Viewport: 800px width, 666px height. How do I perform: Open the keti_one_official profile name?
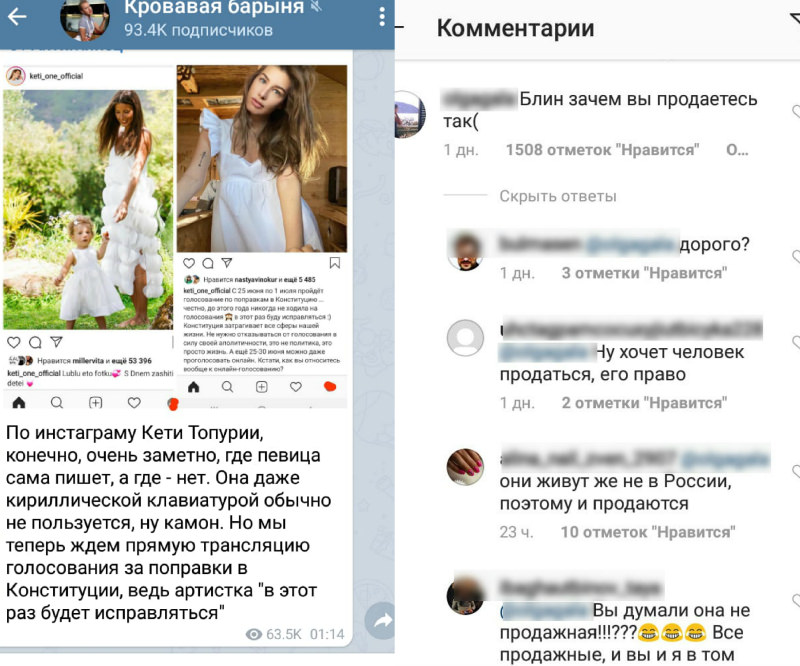(56, 76)
